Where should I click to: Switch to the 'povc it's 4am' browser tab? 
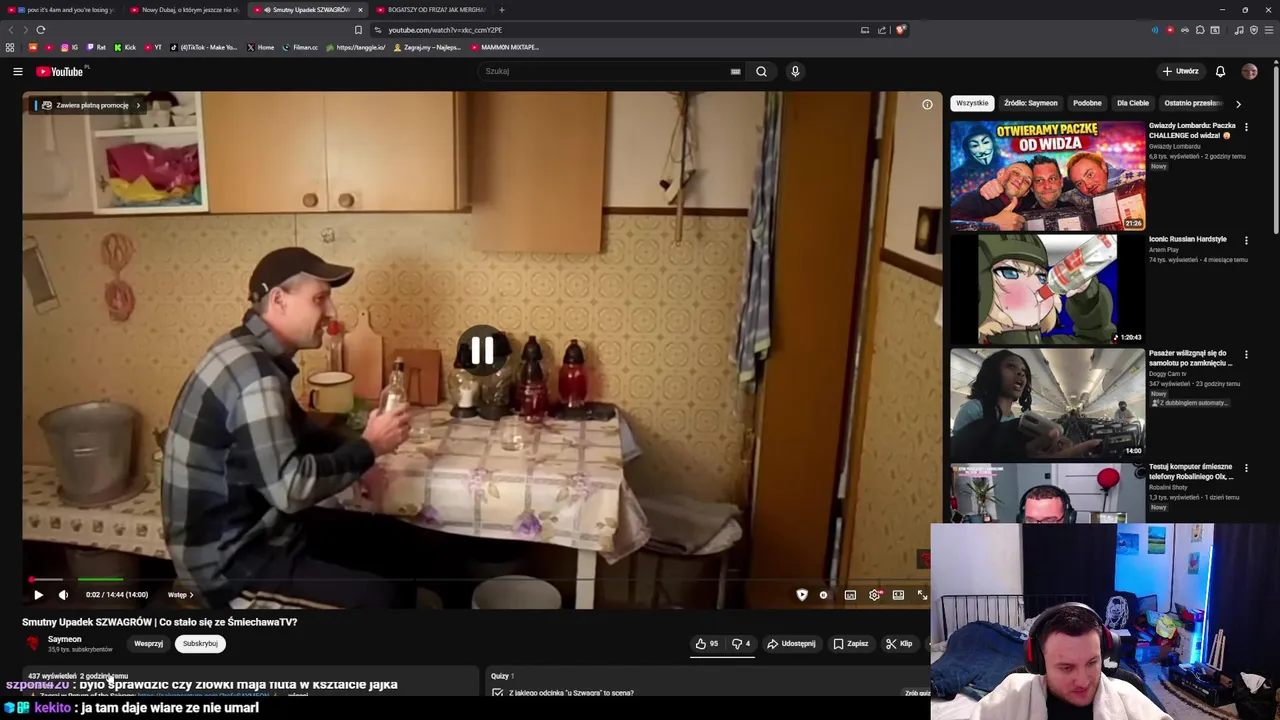[x=60, y=10]
